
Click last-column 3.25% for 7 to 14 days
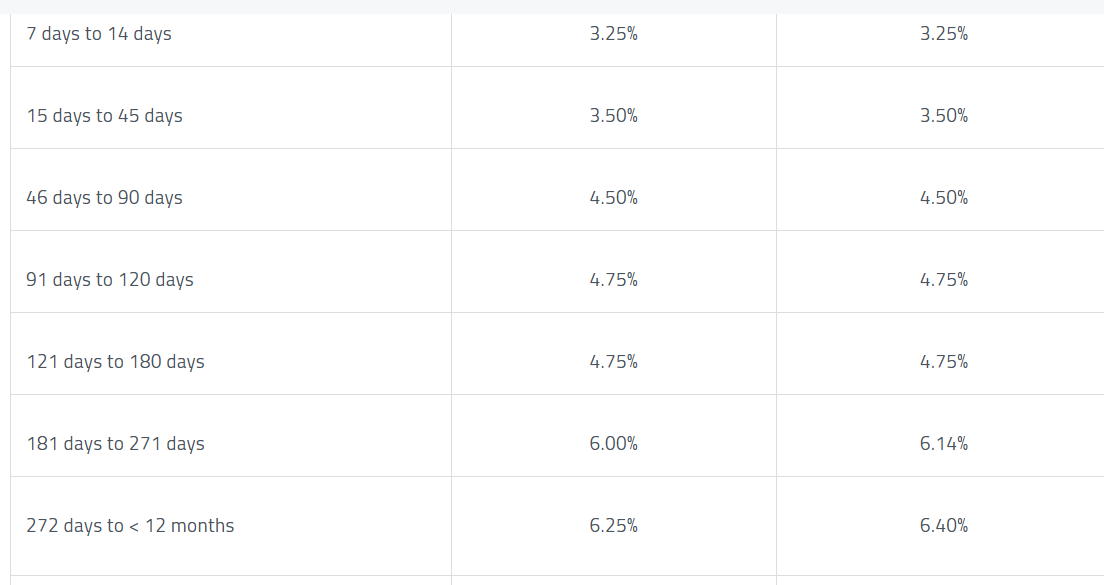[943, 34]
